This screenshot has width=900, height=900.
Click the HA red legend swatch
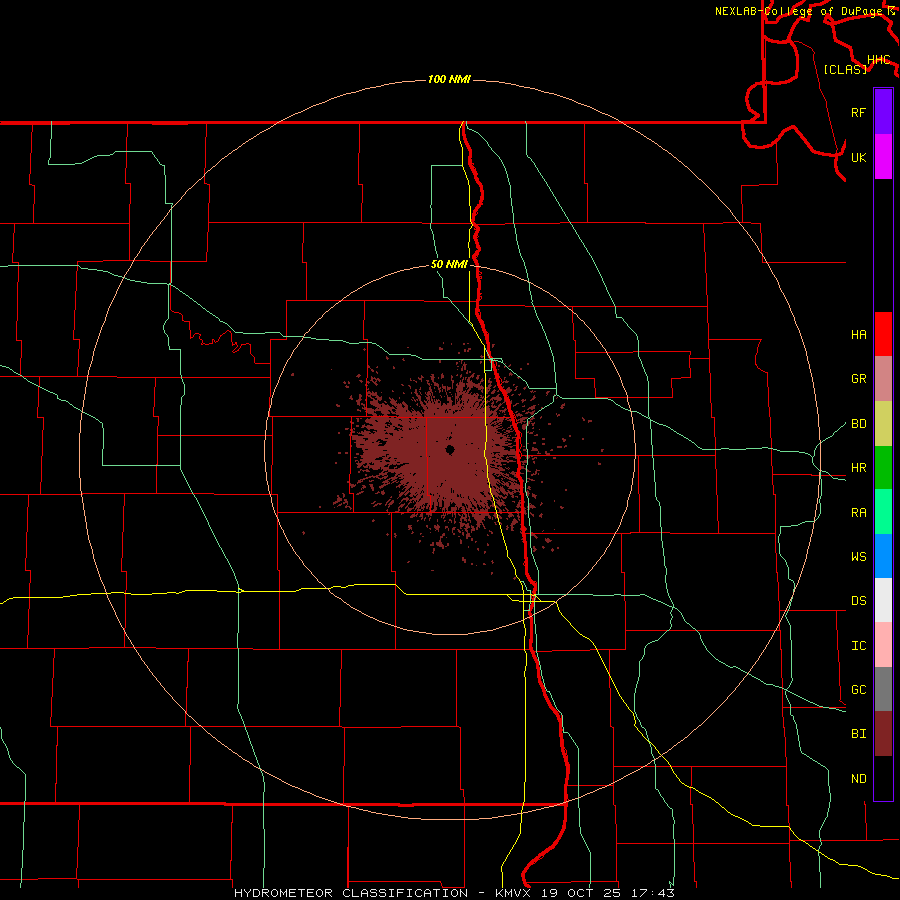(883, 334)
